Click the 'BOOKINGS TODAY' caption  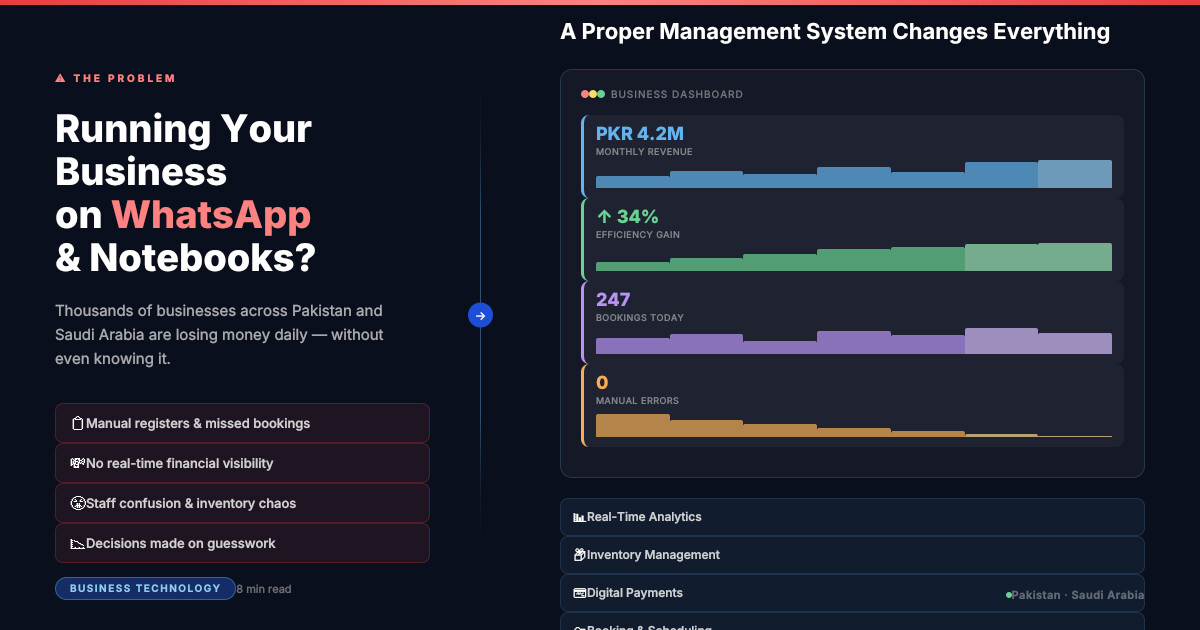640,318
